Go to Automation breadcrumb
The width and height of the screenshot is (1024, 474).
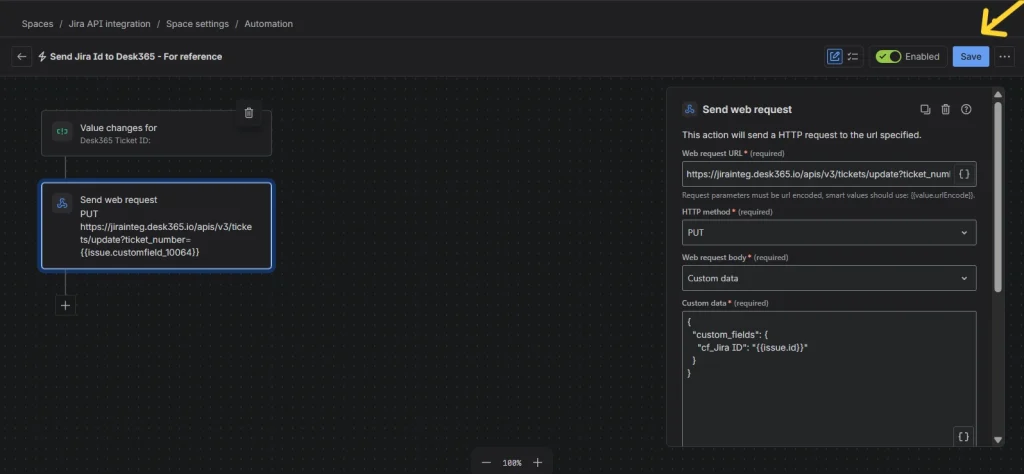point(268,24)
